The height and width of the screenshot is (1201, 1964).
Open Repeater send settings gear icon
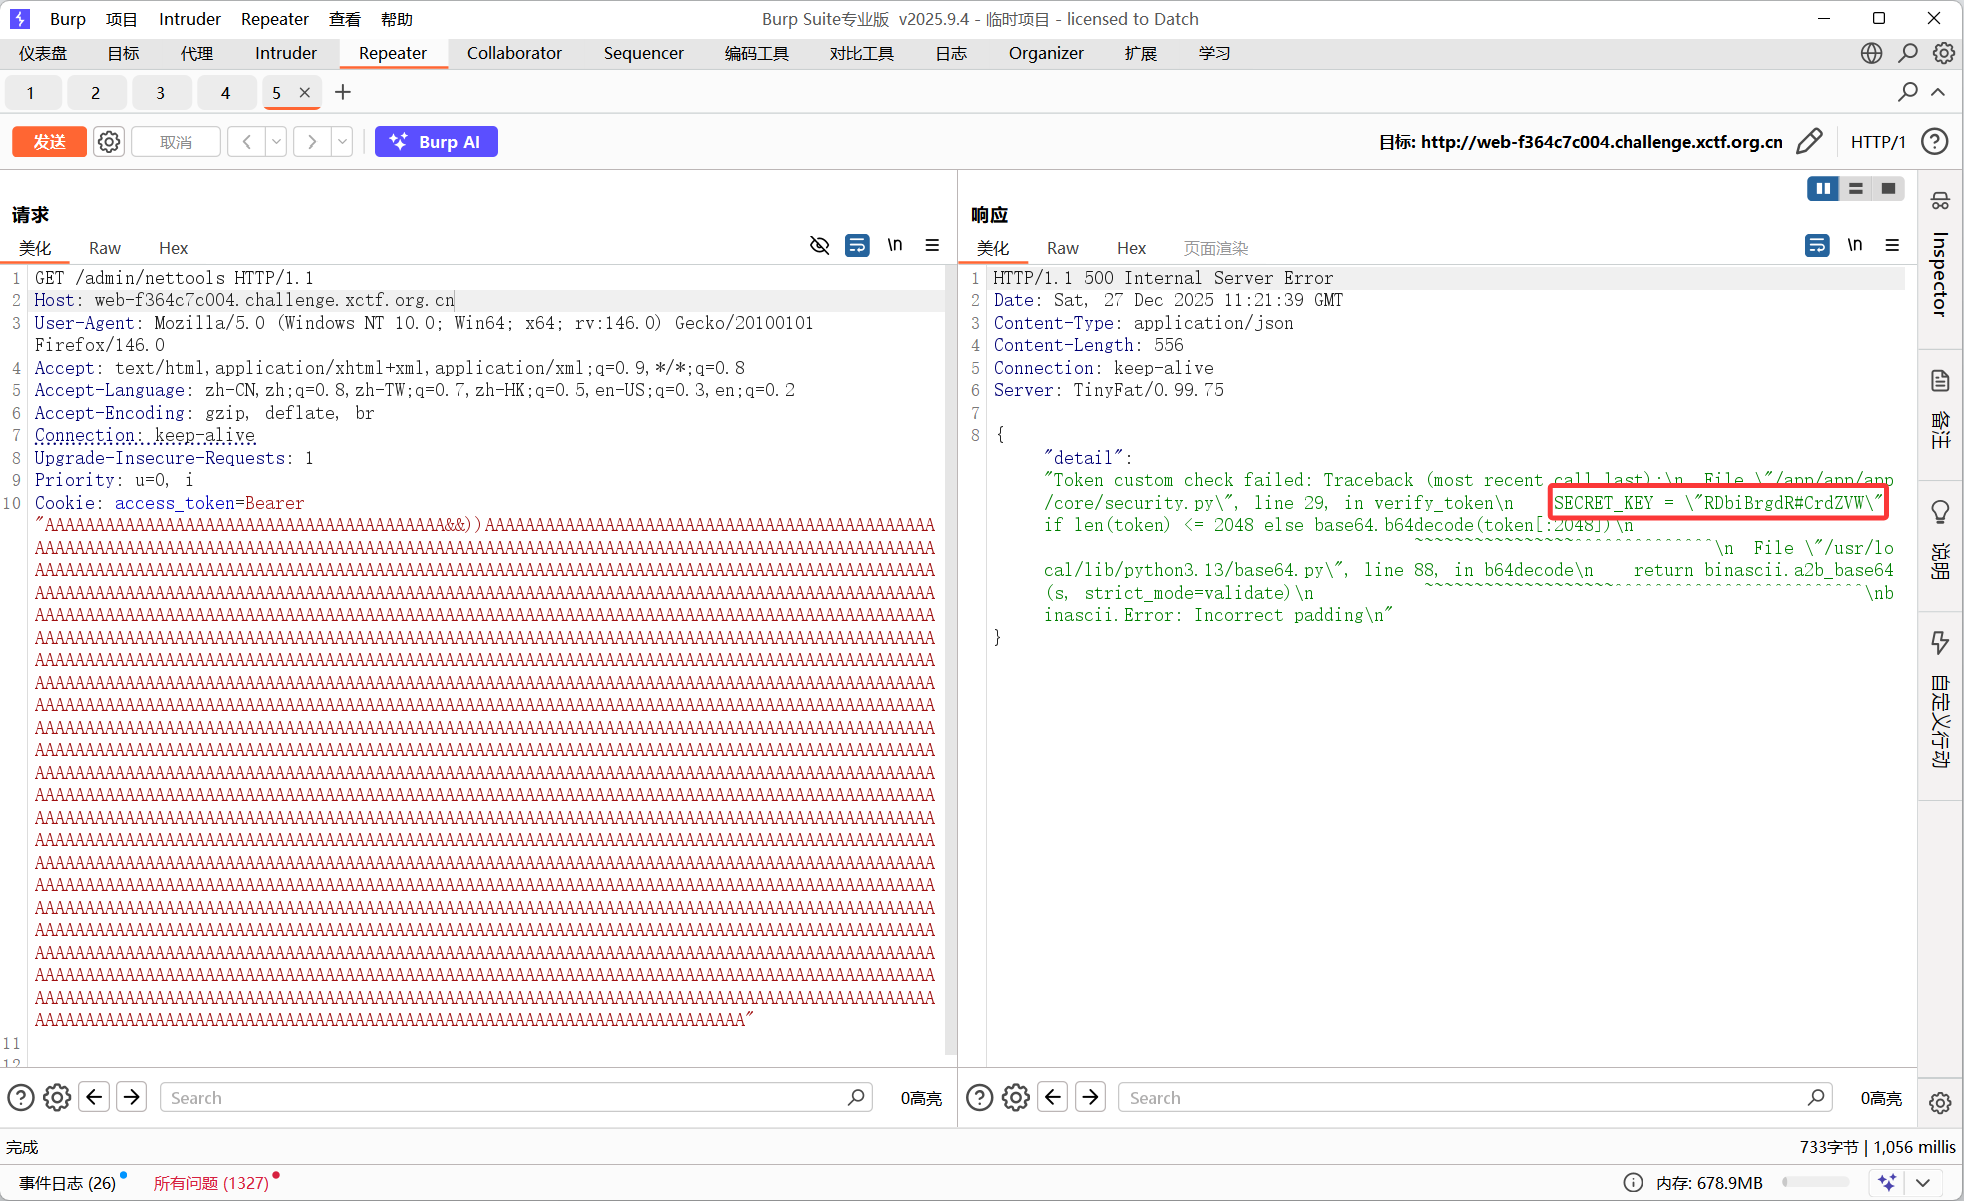pyautogui.click(x=109, y=142)
